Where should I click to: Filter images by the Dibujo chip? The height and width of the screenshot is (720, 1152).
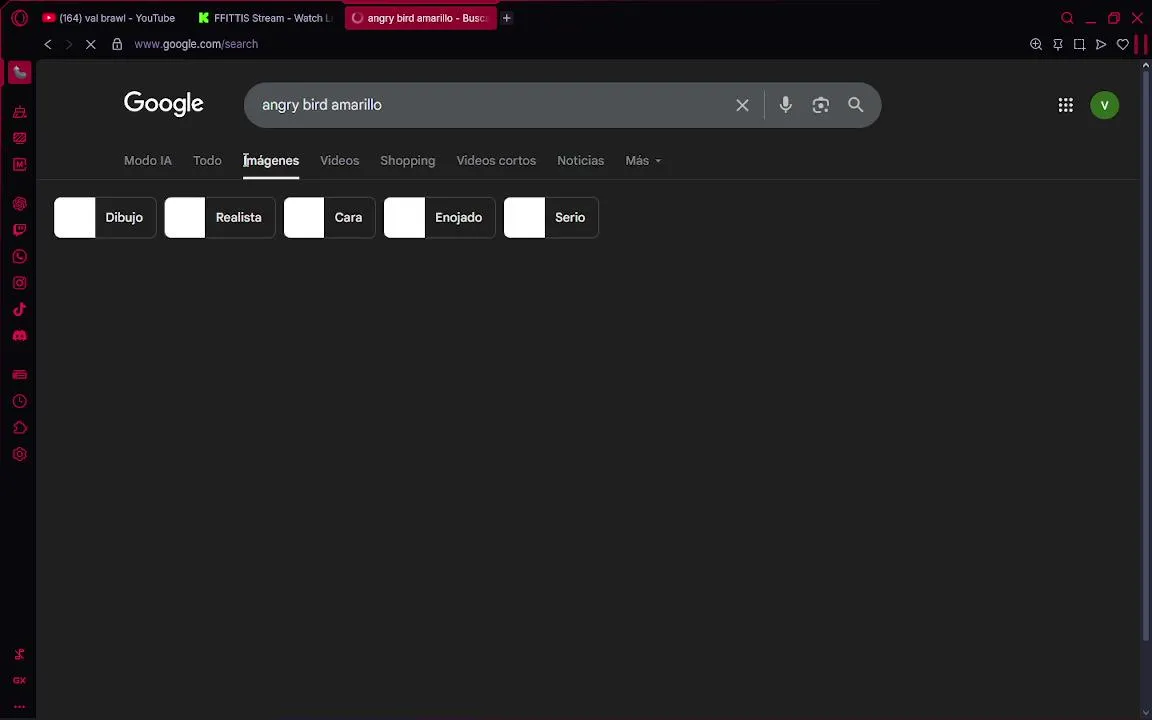105,217
